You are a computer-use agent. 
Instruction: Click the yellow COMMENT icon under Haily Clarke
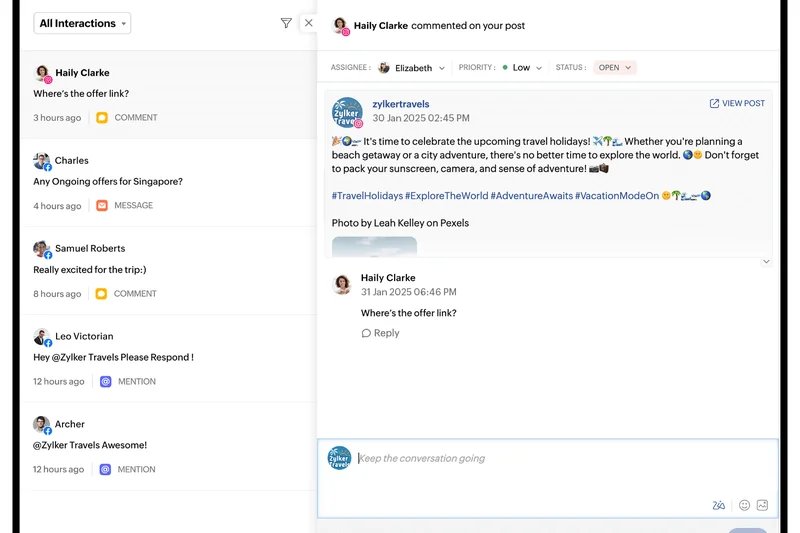pyautogui.click(x=102, y=118)
